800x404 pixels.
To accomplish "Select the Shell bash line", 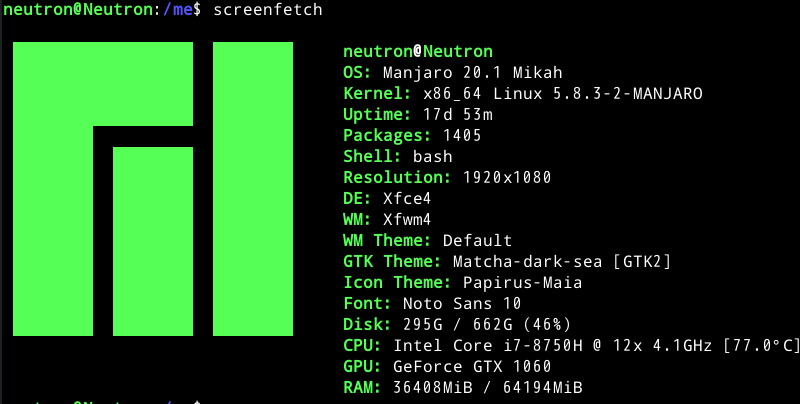I will coord(397,156).
